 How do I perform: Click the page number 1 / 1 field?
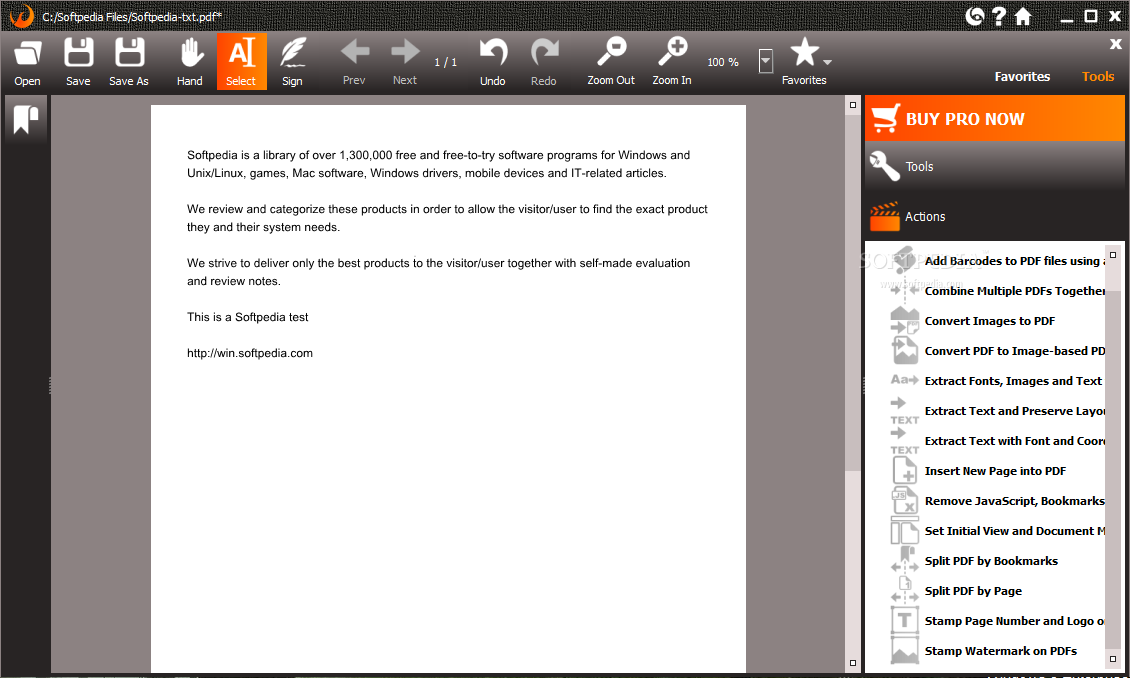click(x=445, y=63)
